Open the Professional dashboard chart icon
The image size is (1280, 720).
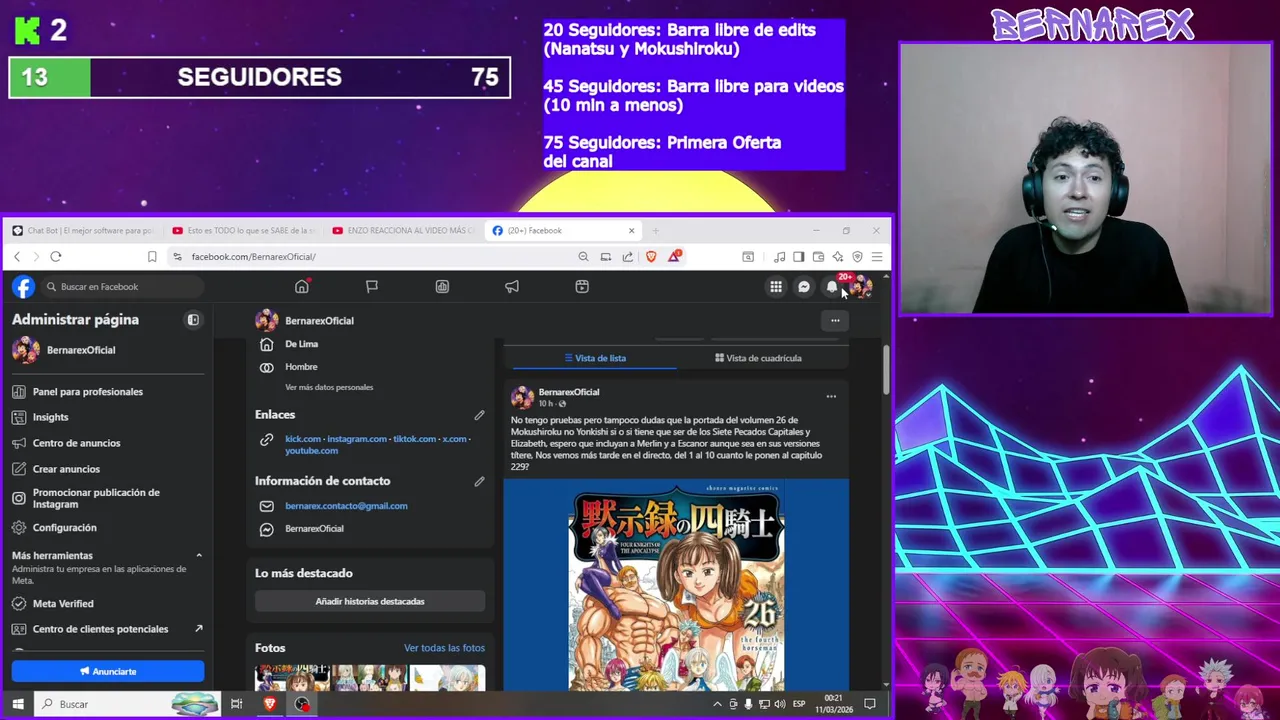tap(442, 287)
